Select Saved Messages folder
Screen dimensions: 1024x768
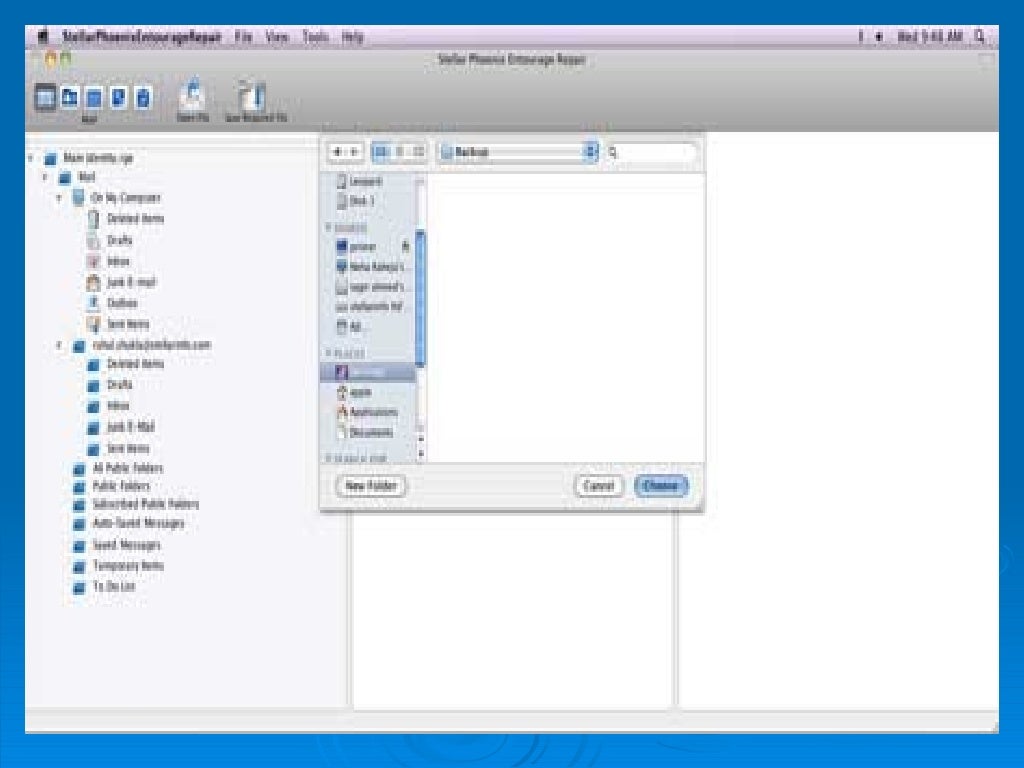click(x=117, y=545)
